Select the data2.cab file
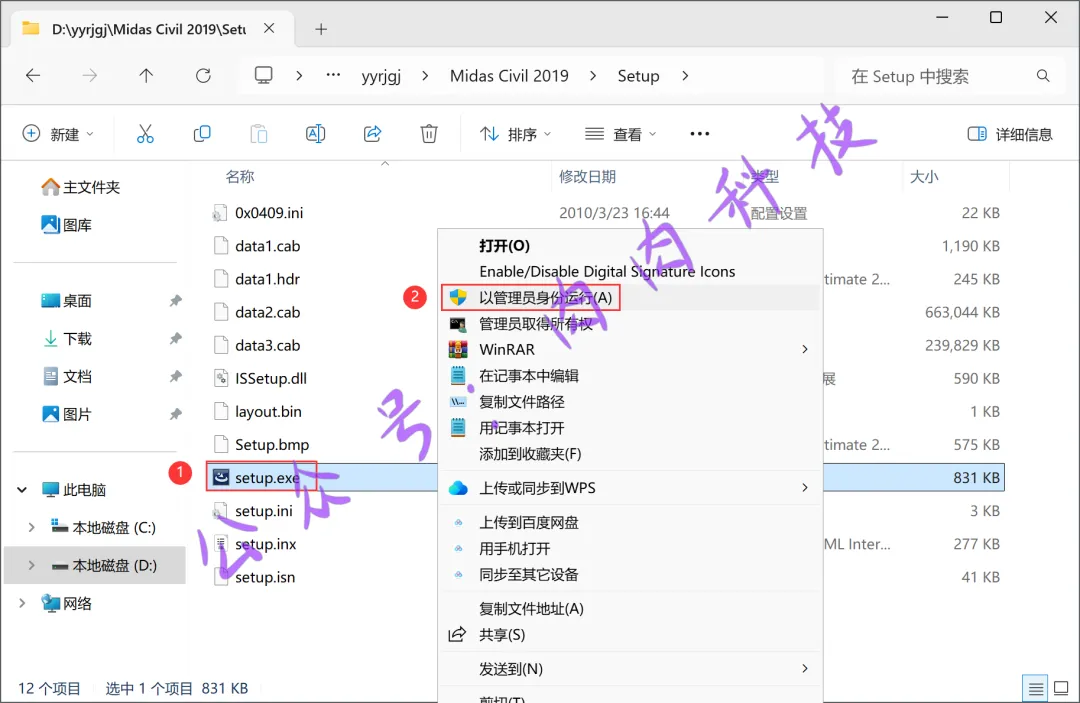1080x703 pixels. pyautogui.click(x=267, y=312)
